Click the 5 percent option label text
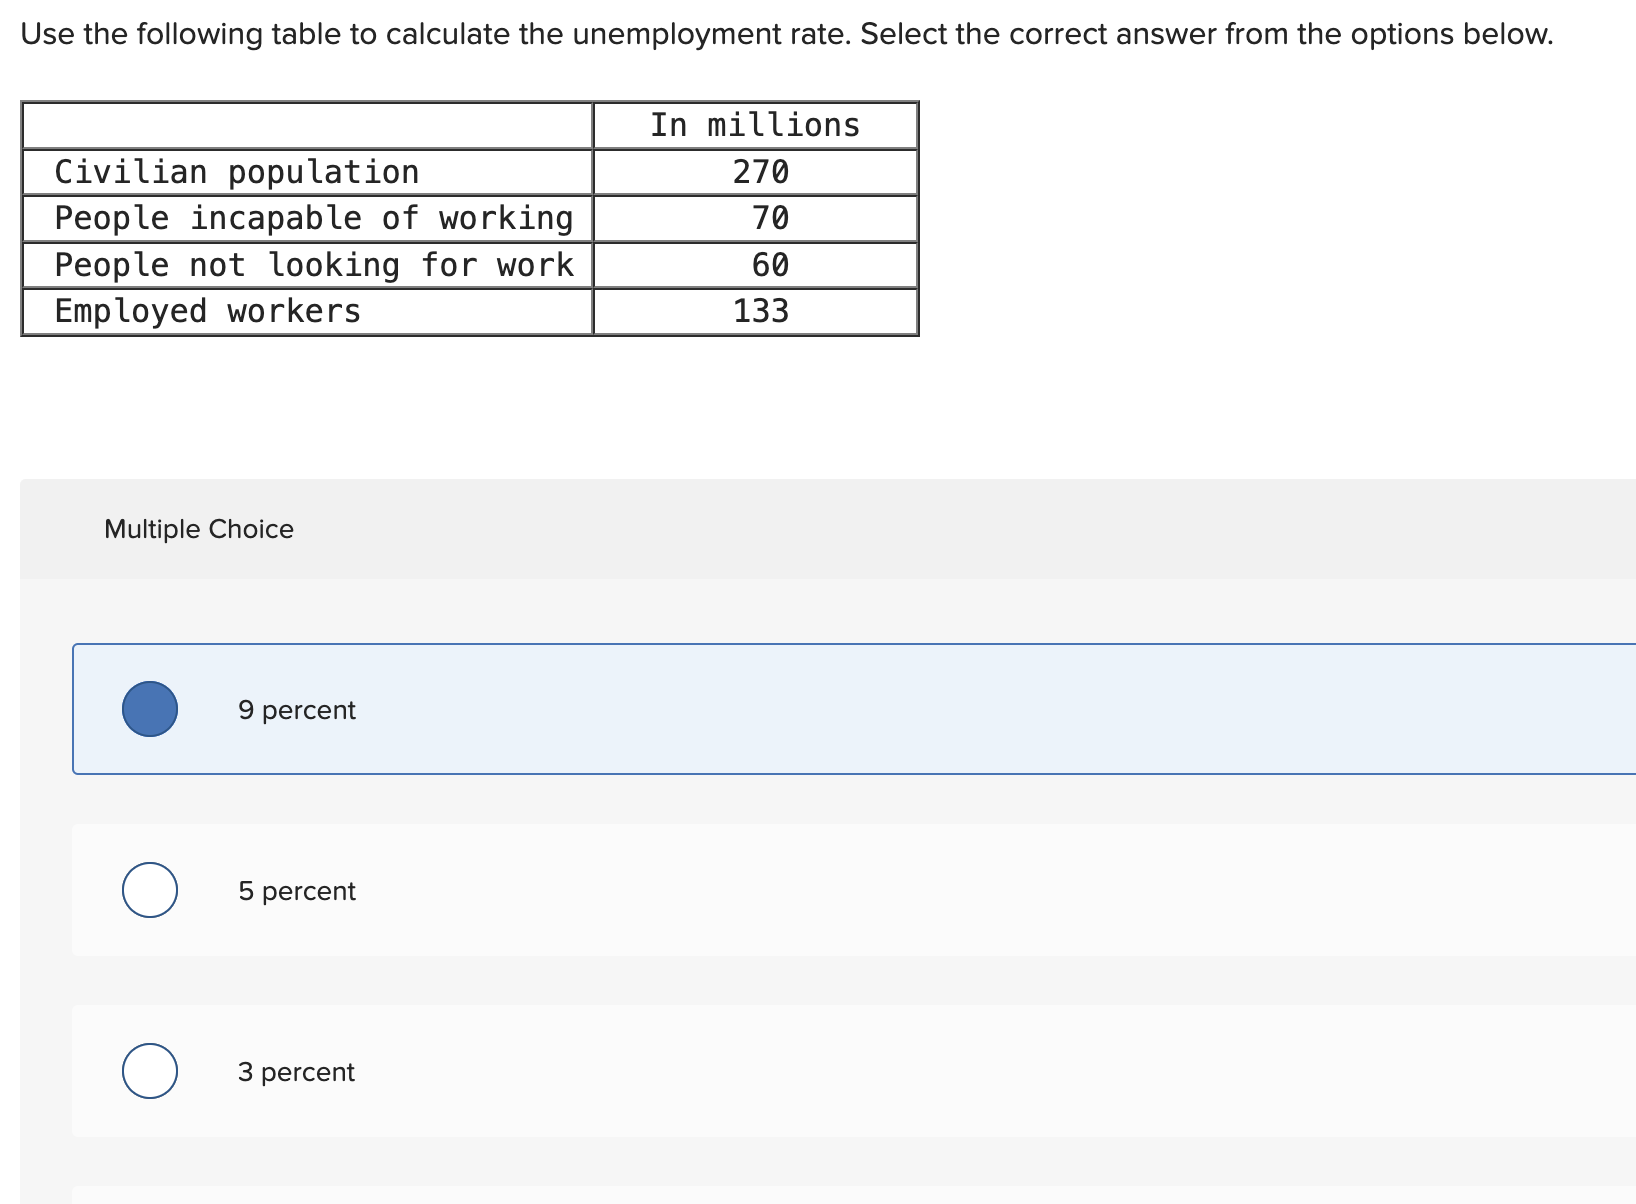 tap(296, 890)
